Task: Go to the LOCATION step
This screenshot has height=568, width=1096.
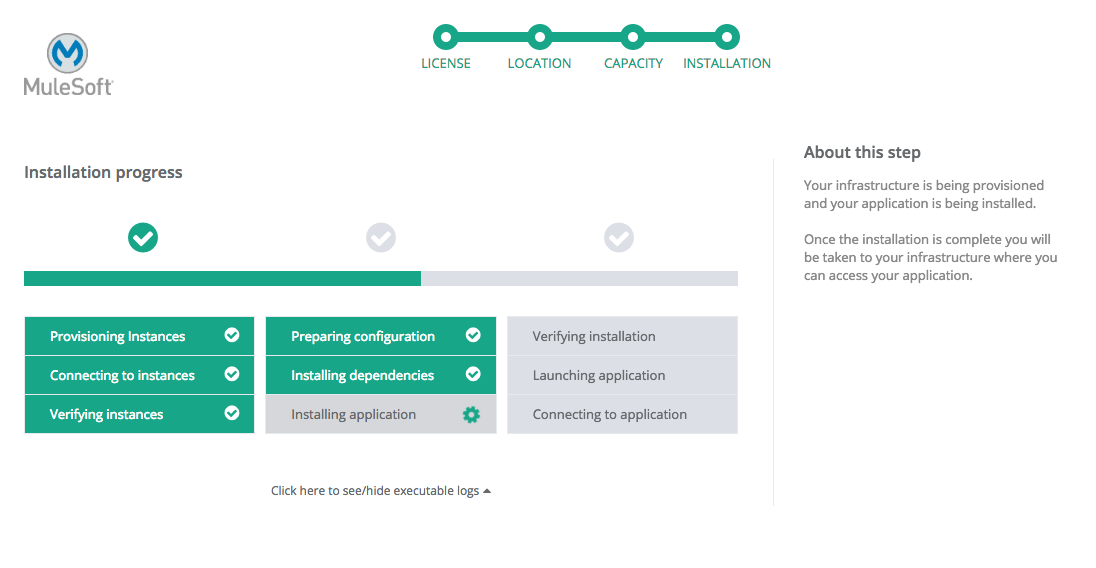Action: coord(539,38)
